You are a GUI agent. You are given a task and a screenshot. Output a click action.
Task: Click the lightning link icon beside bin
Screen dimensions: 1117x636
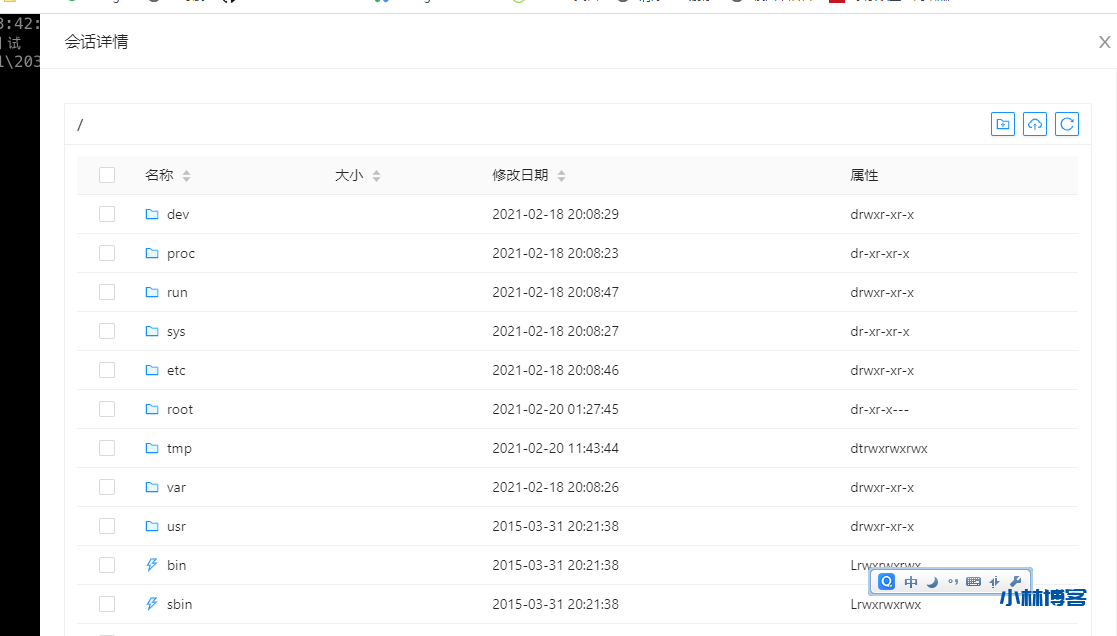152,565
